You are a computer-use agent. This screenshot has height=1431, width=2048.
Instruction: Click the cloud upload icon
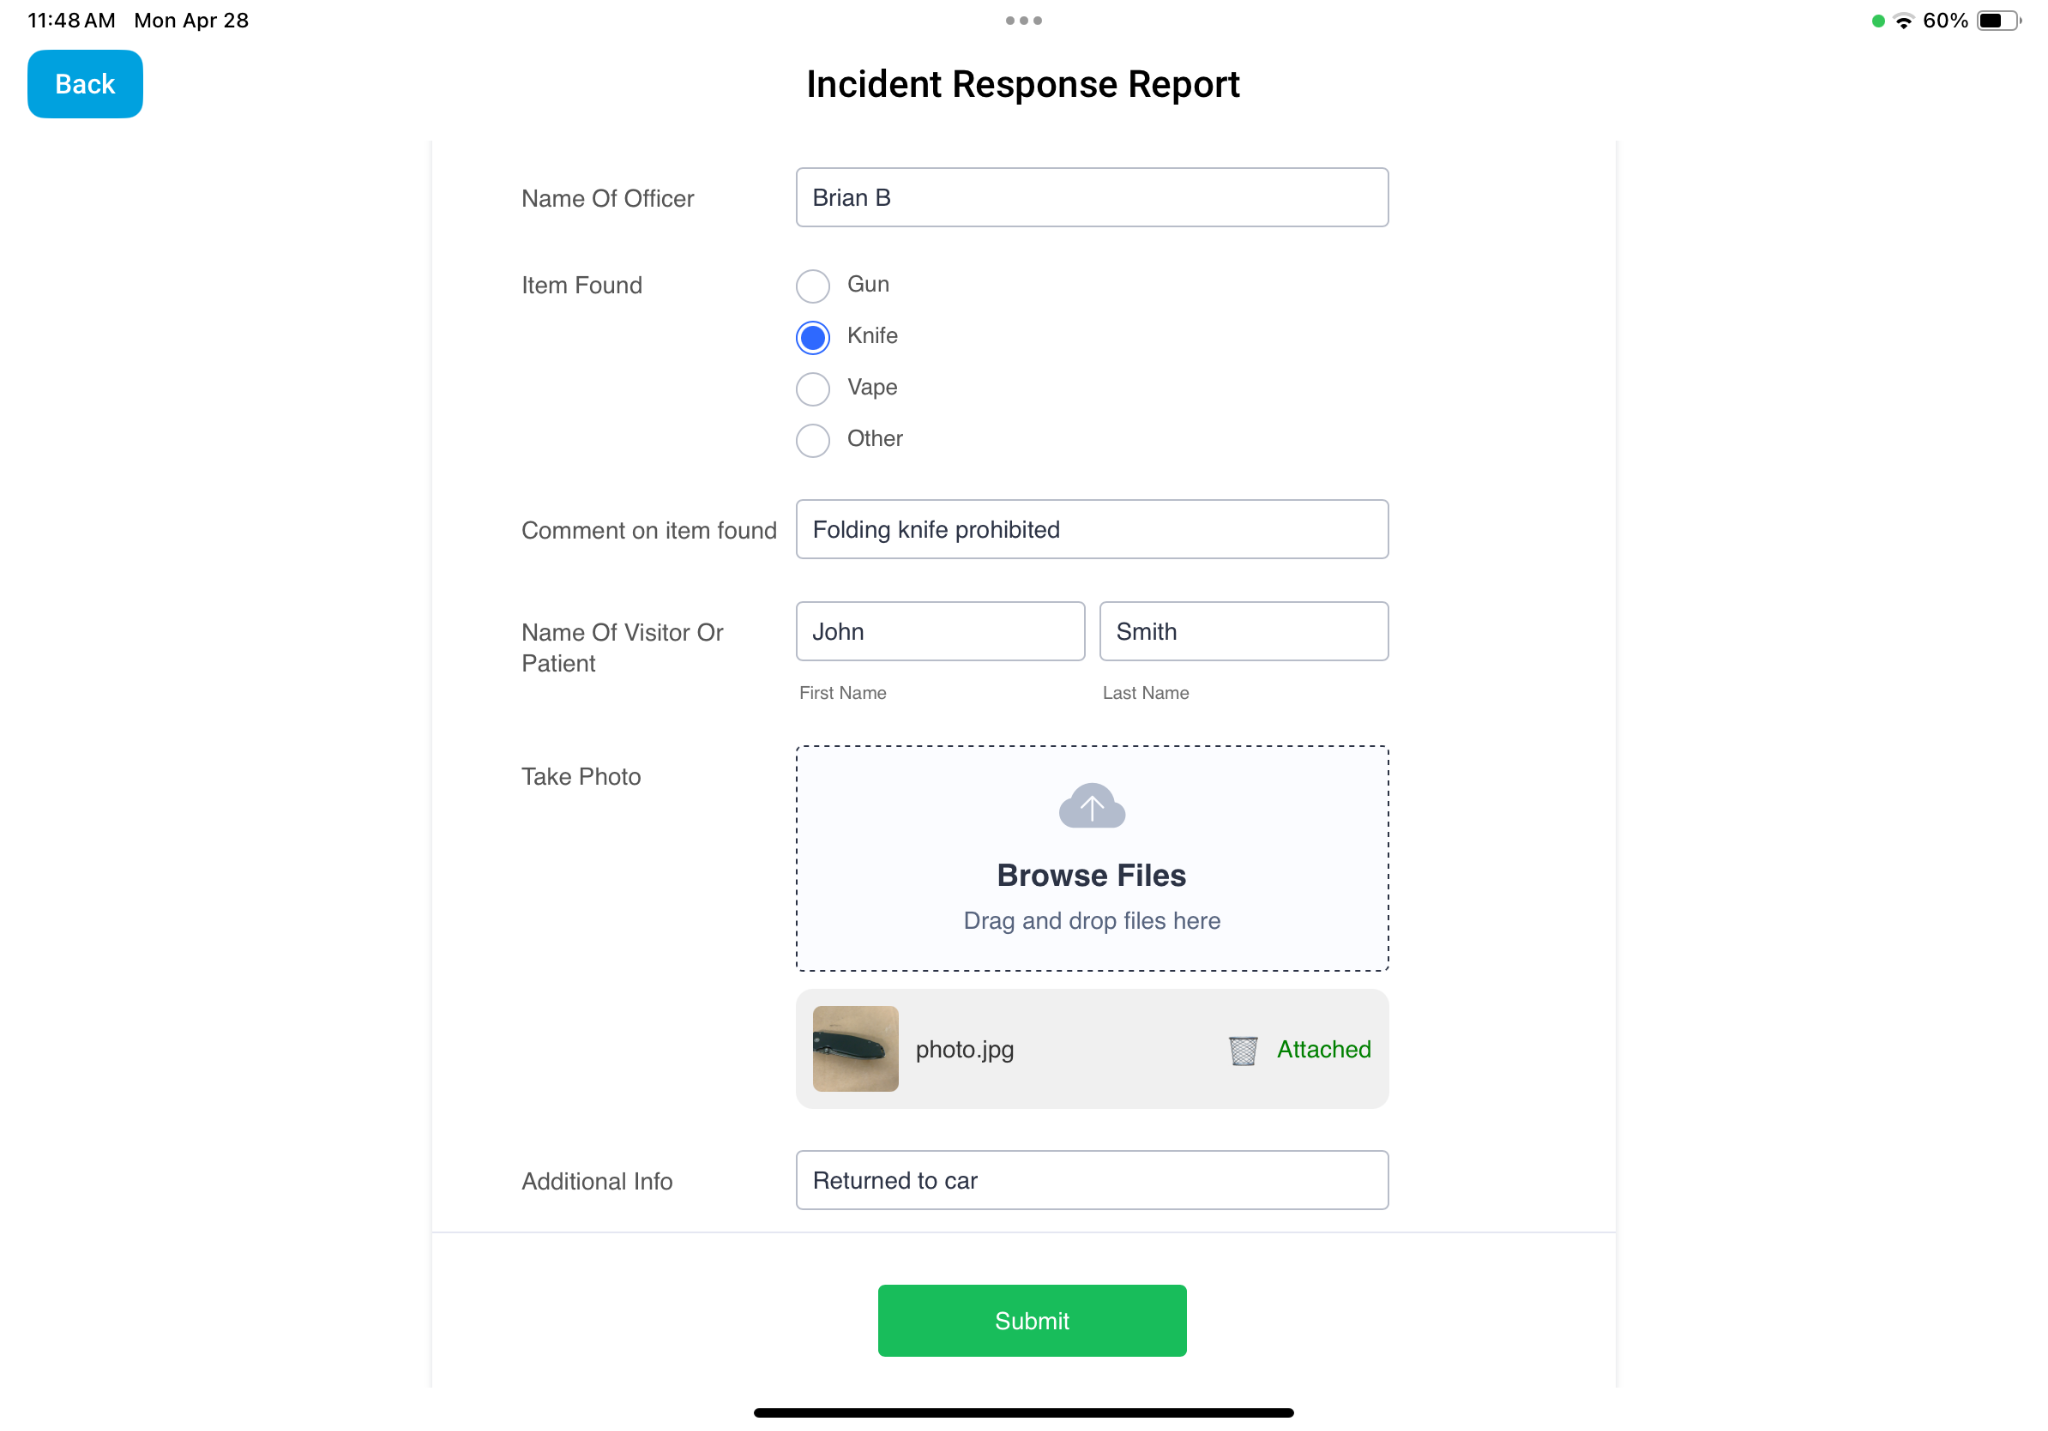[1091, 806]
